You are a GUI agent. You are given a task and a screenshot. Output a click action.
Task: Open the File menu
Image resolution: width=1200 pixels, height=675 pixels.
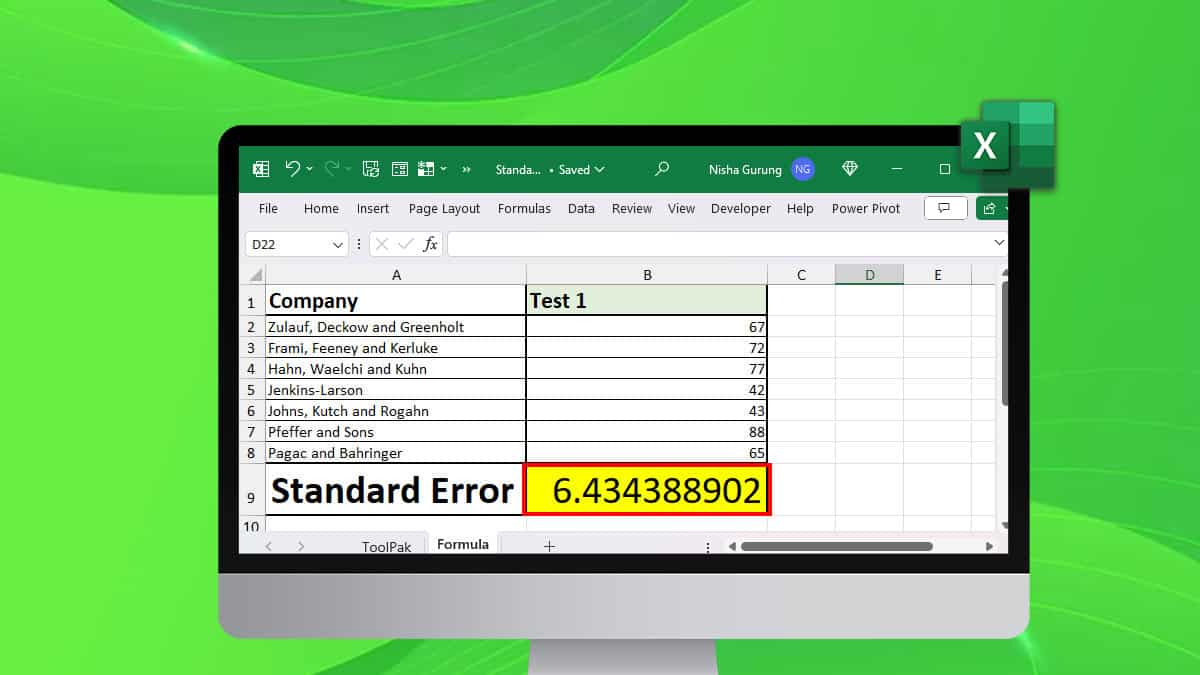pos(267,208)
